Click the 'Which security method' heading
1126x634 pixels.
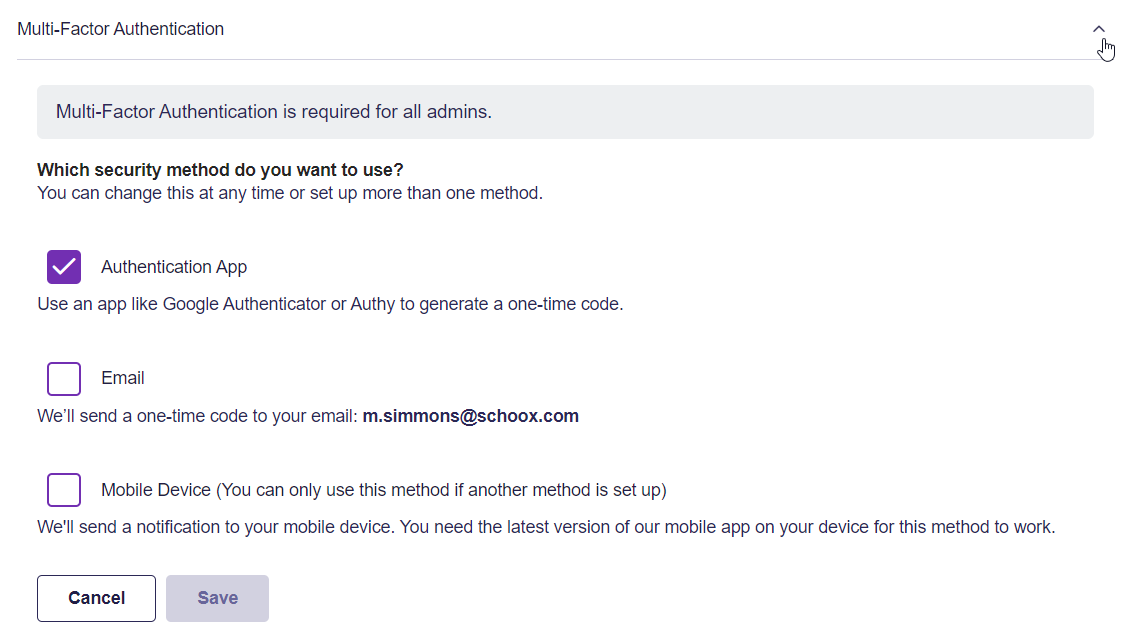220,170
